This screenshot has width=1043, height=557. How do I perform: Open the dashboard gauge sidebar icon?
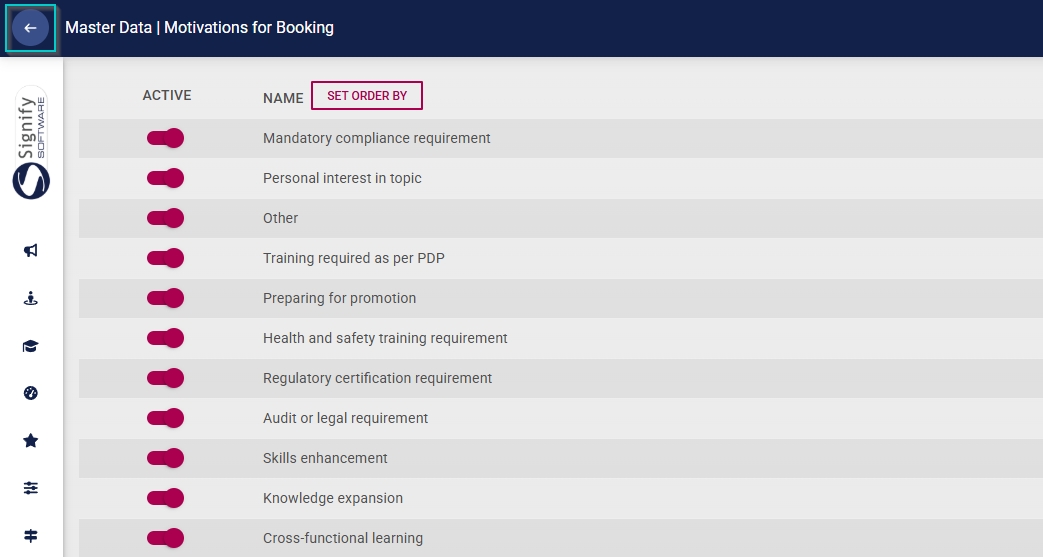pos(31,393)
